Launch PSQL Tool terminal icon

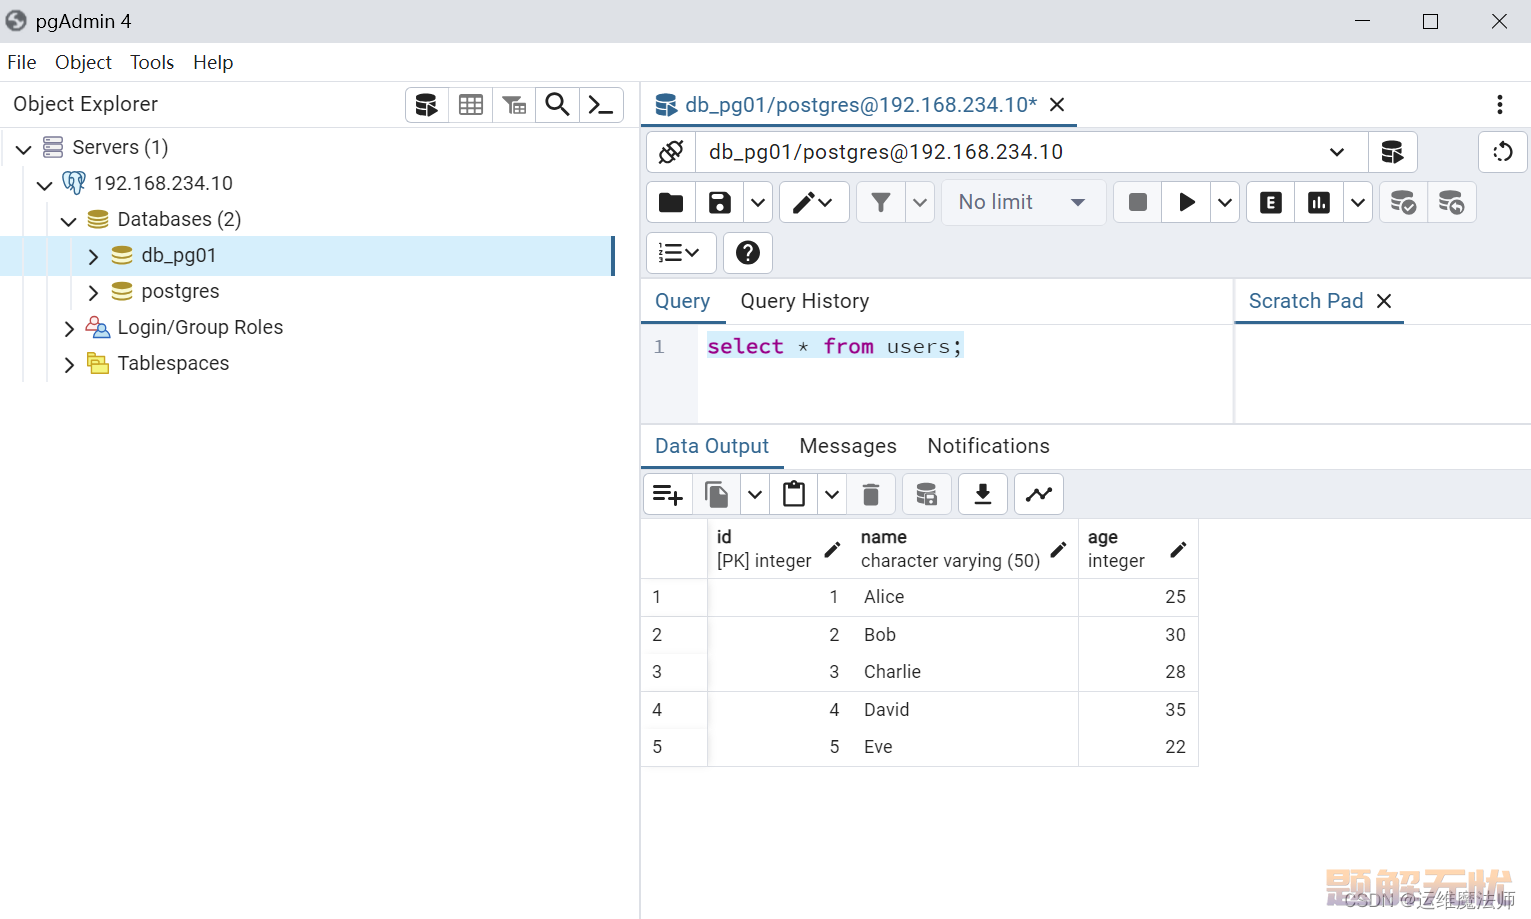[x=601, y=105]
